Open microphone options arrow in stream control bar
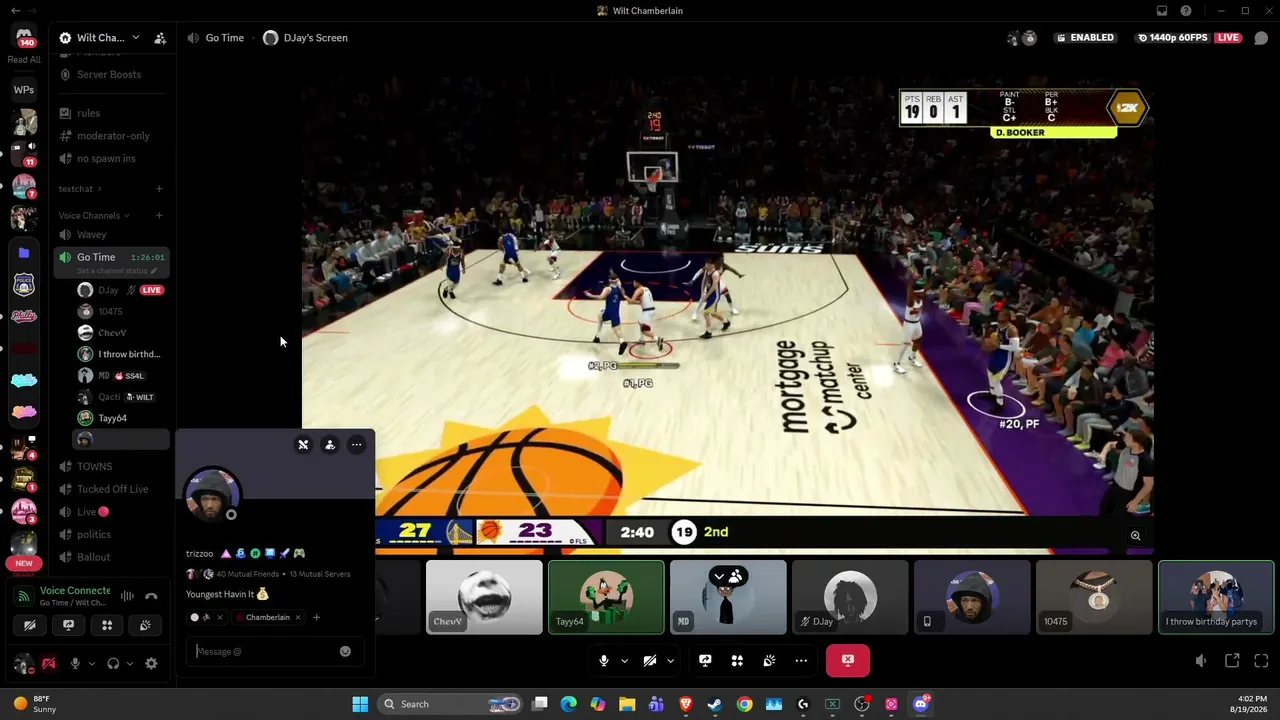 [x=624, y=661]
